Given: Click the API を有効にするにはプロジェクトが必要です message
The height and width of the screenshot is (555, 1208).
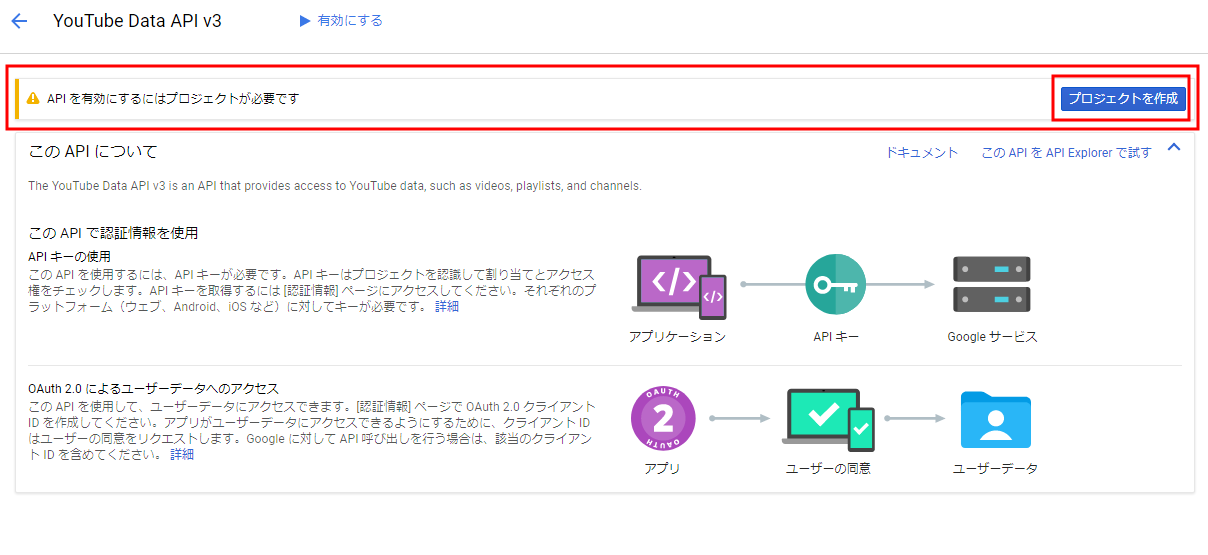Looking at the screenshot, I should [173, 99].
